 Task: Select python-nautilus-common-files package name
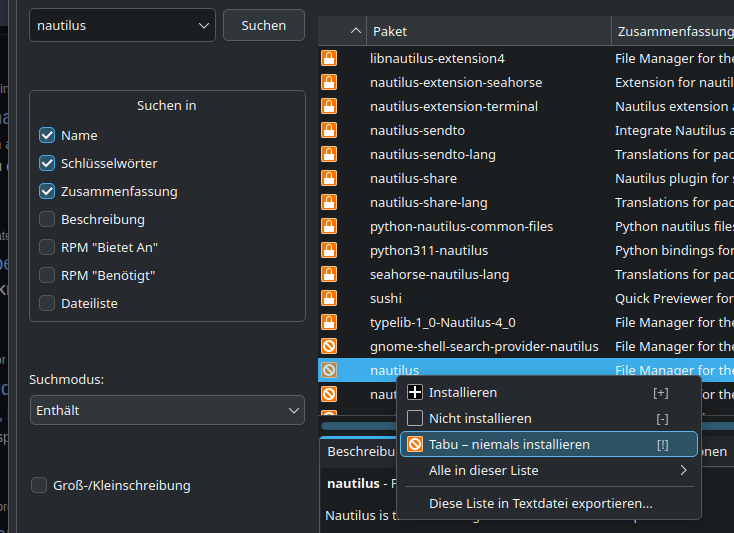(x=461, y=226)
